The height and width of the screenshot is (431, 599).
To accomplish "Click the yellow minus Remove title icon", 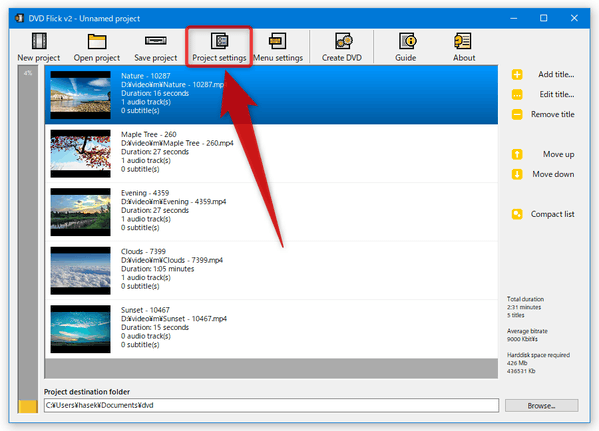I will coord(517,114).
